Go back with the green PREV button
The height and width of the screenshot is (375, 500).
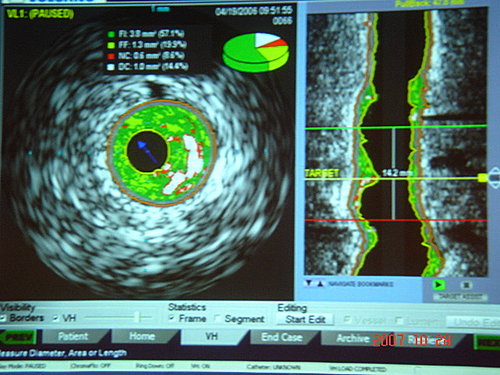coord(17,337)
